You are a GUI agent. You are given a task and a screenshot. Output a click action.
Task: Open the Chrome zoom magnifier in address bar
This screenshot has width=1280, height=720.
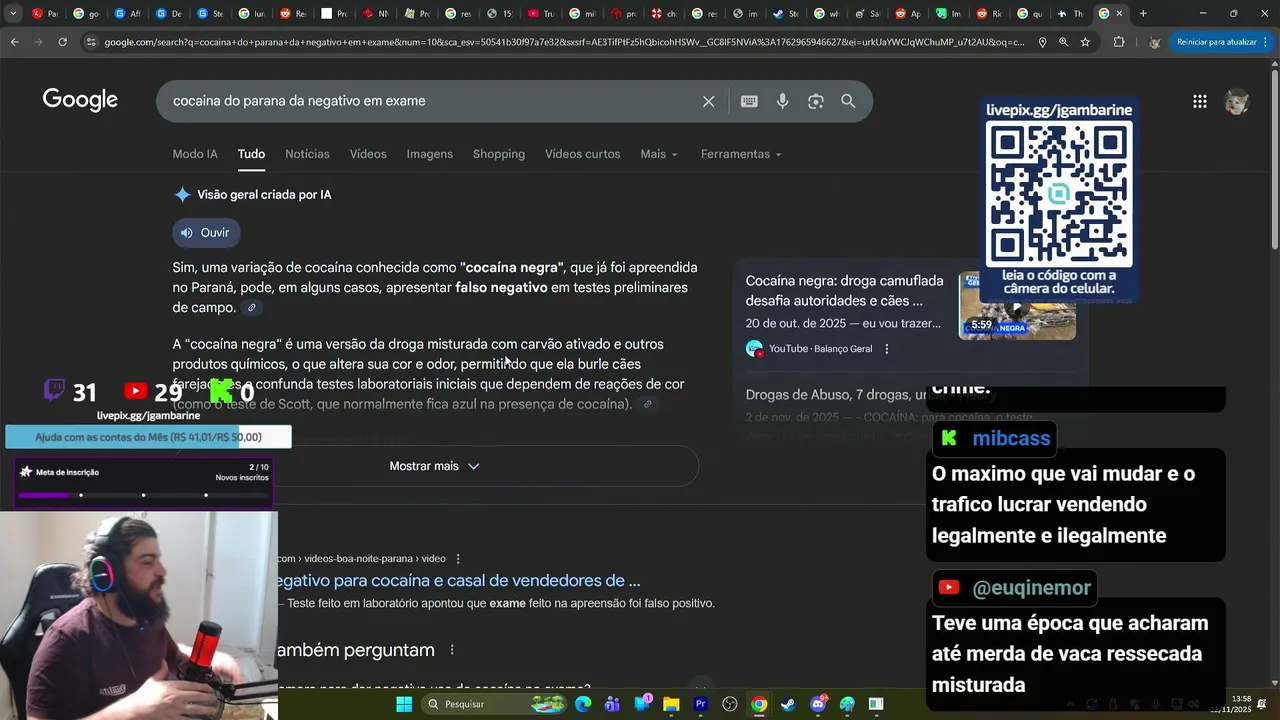pyautogui.click(x=1064, y=42)
